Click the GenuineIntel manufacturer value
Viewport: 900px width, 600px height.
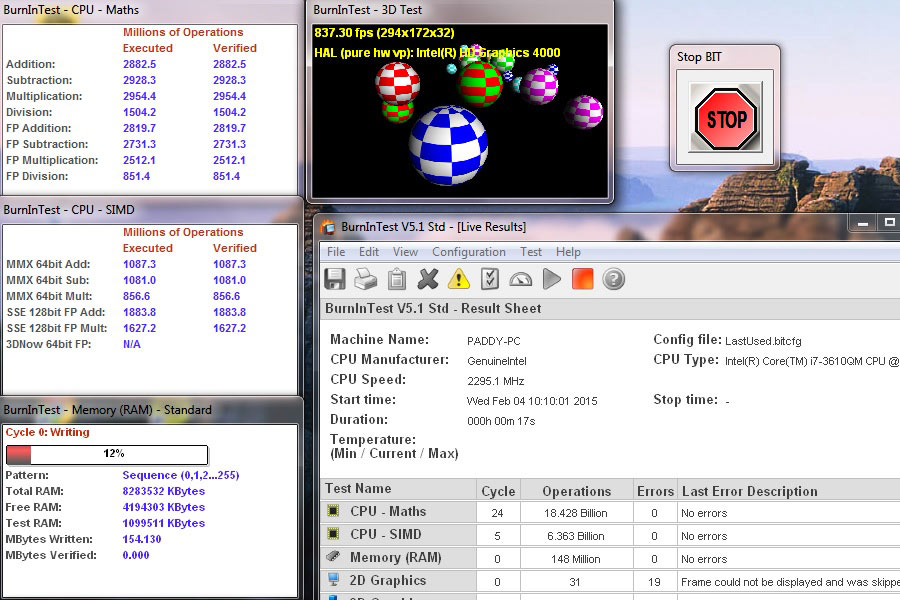[x=496, y=361]
